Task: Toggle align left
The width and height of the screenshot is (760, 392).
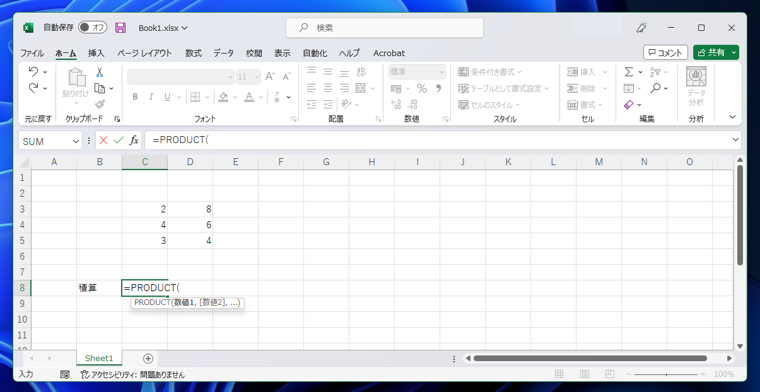Action: pos(312,88)
